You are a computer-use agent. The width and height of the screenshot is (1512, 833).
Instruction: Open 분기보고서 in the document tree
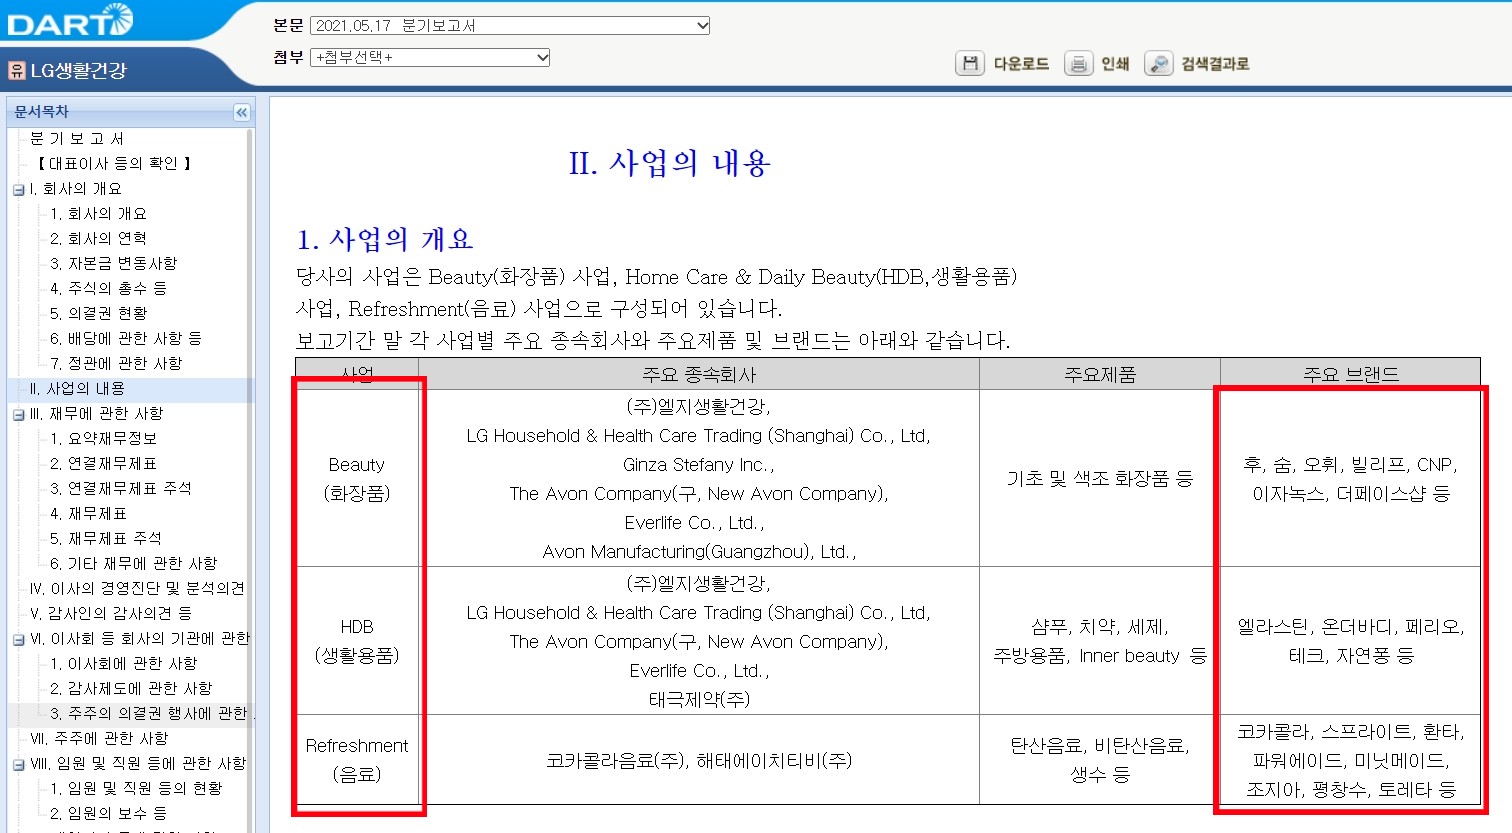(77, 138)
